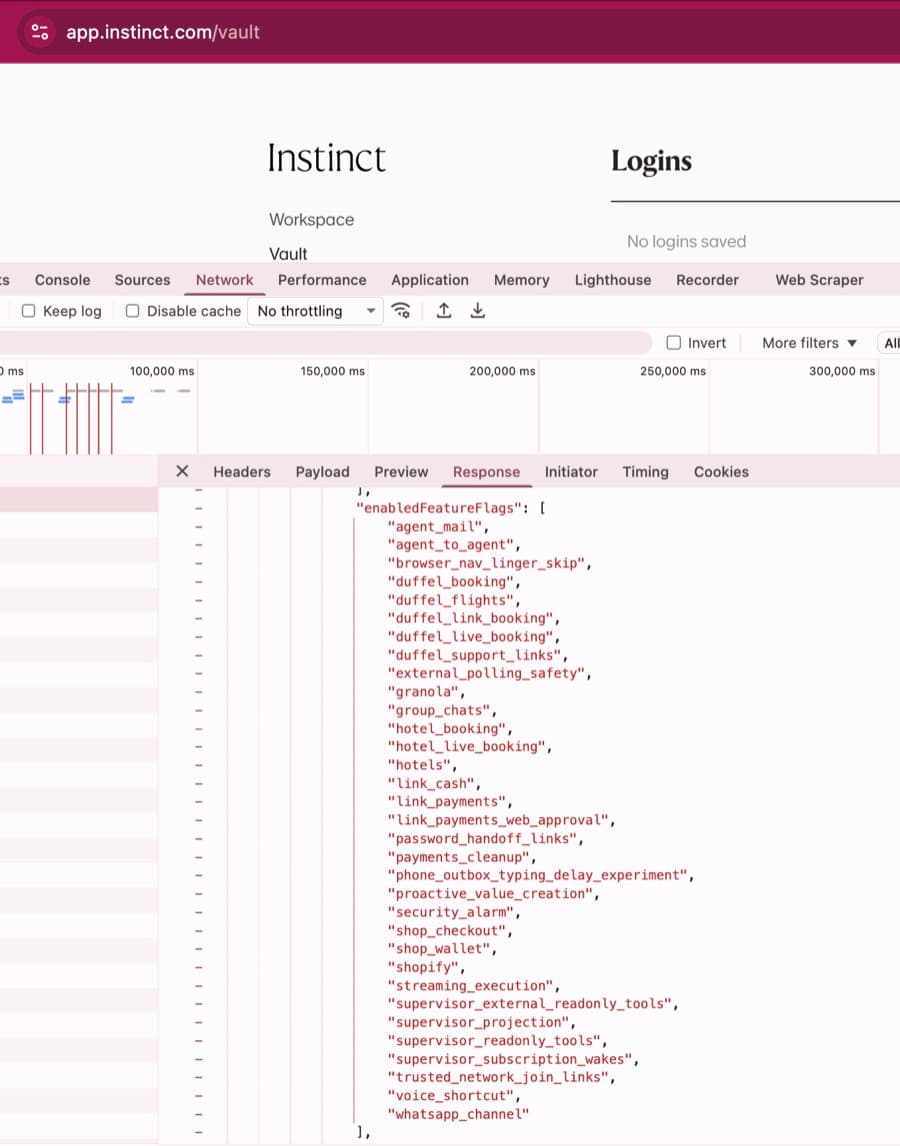The width and height of the screenshot is (900, 1146).
Task: Select the Response tab
Action: [486, 472]
